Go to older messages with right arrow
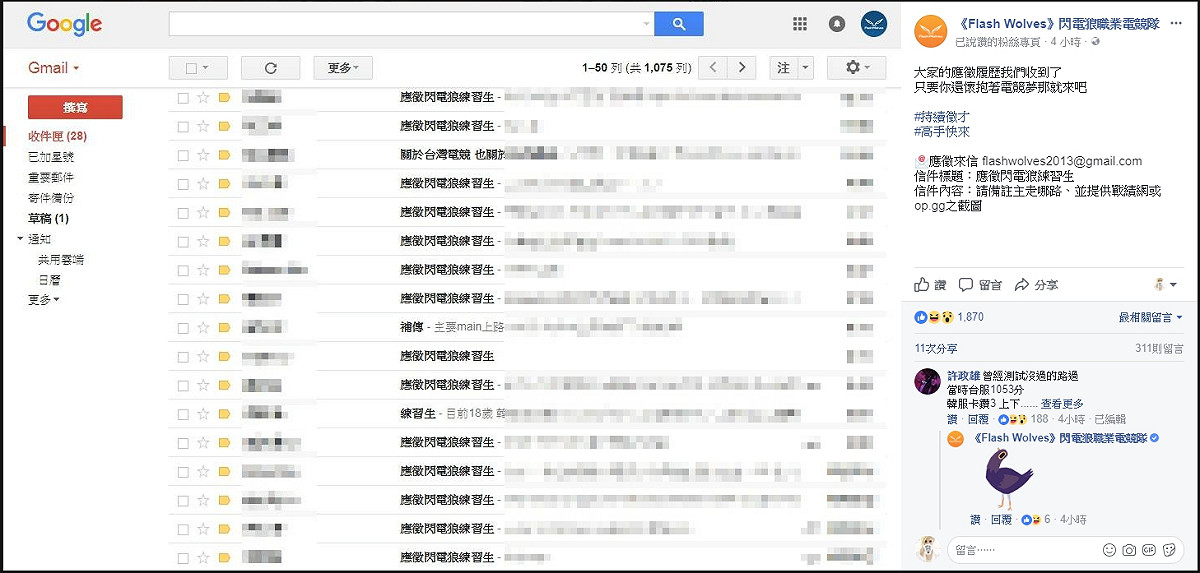 (741, 68)
